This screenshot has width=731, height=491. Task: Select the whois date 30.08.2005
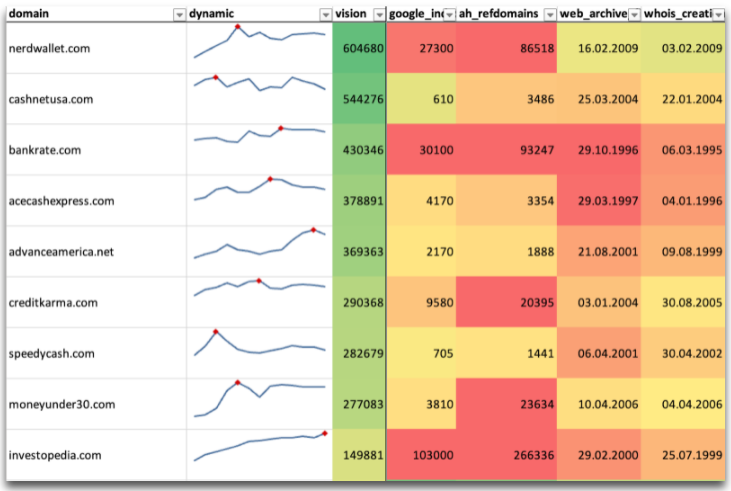click(683, 302)
